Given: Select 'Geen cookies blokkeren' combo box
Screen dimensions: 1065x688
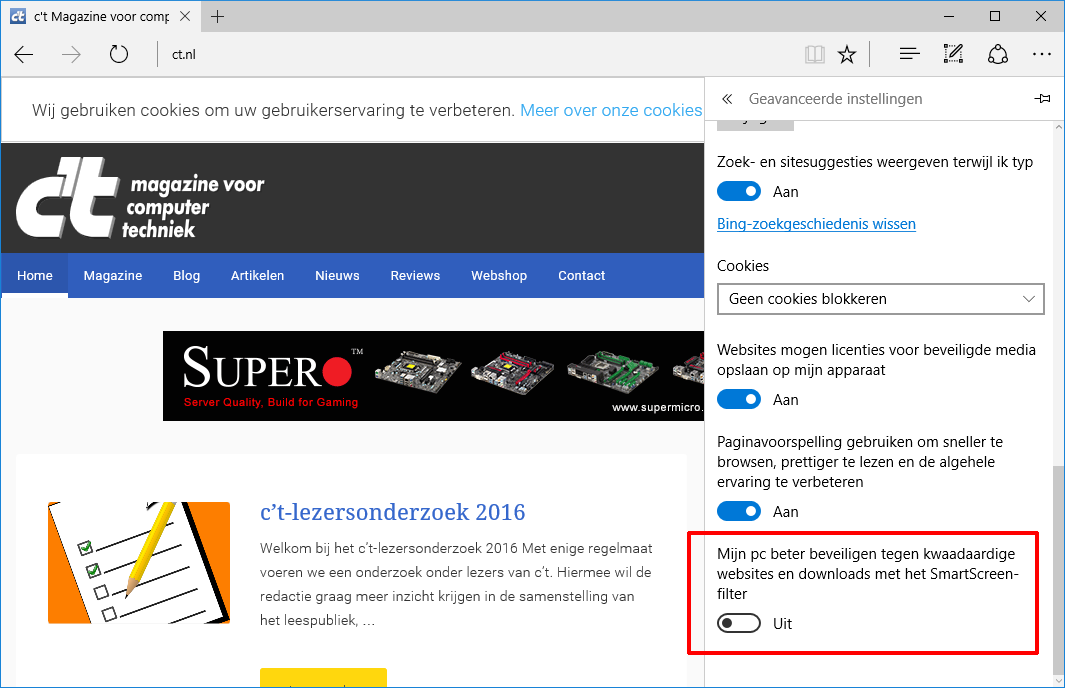Looking at the screenshot, I should pos(880,298).
